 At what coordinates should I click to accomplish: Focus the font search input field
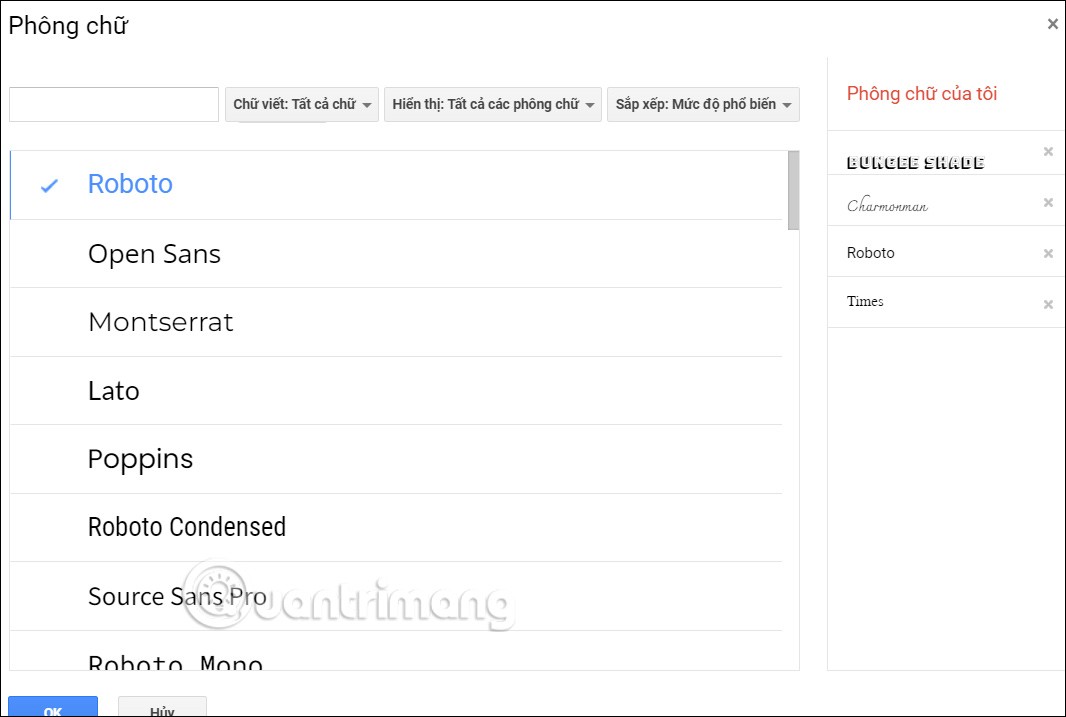pyautogui.click(x=114, y=105)
